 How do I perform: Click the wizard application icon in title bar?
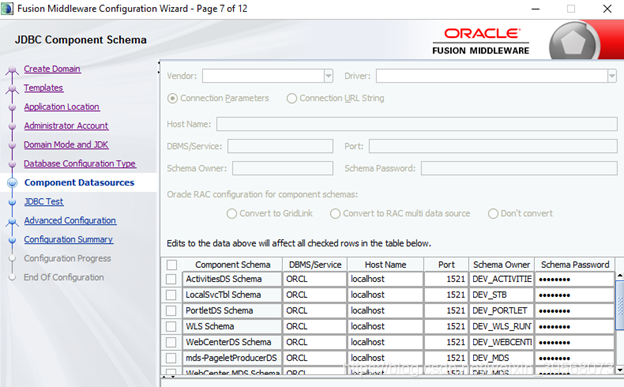[7, 8]
